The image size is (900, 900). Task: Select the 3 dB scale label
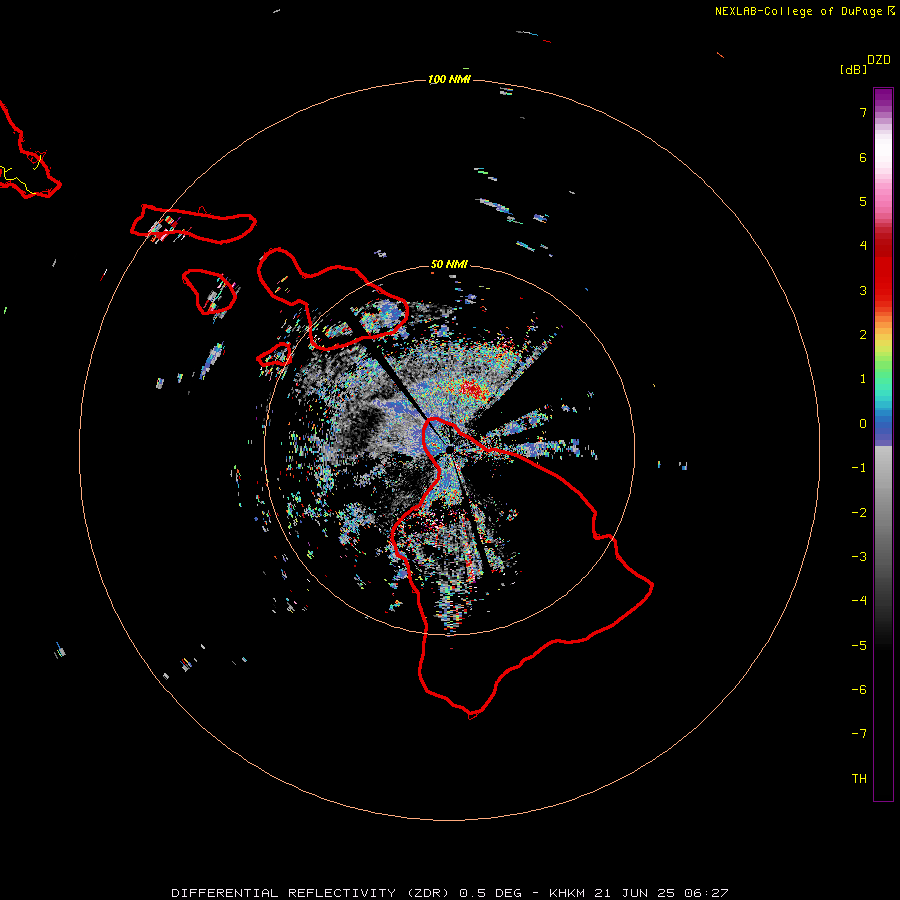click(x=863, y=290)
